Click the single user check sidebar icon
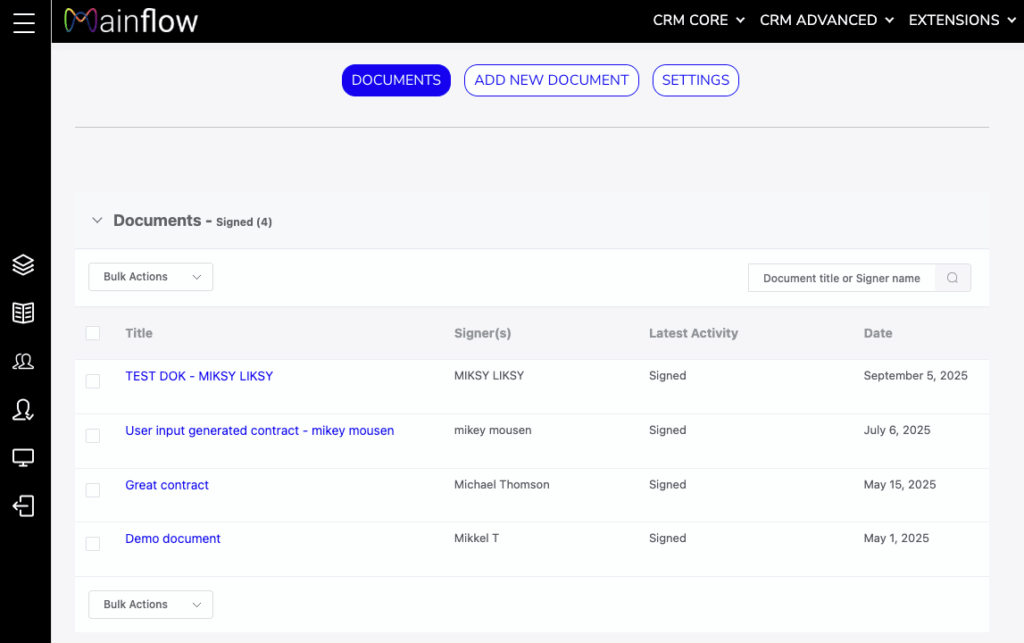The image size is (1024, 643). [x=23, y=409]
